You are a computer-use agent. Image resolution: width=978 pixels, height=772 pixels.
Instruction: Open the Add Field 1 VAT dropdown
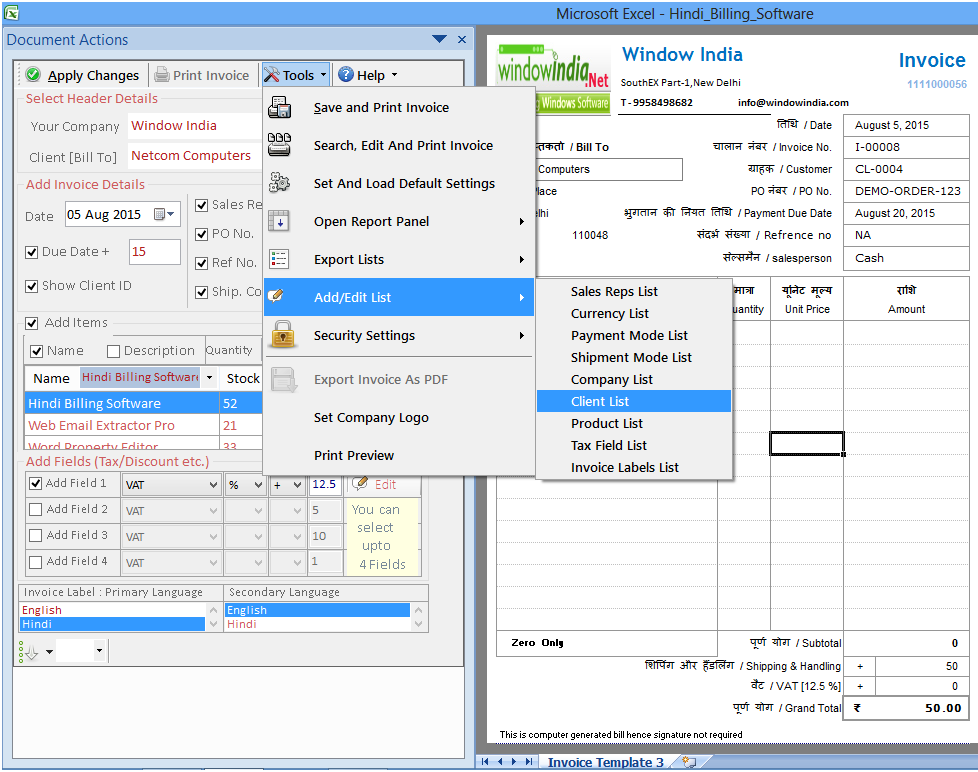point(213,485)
